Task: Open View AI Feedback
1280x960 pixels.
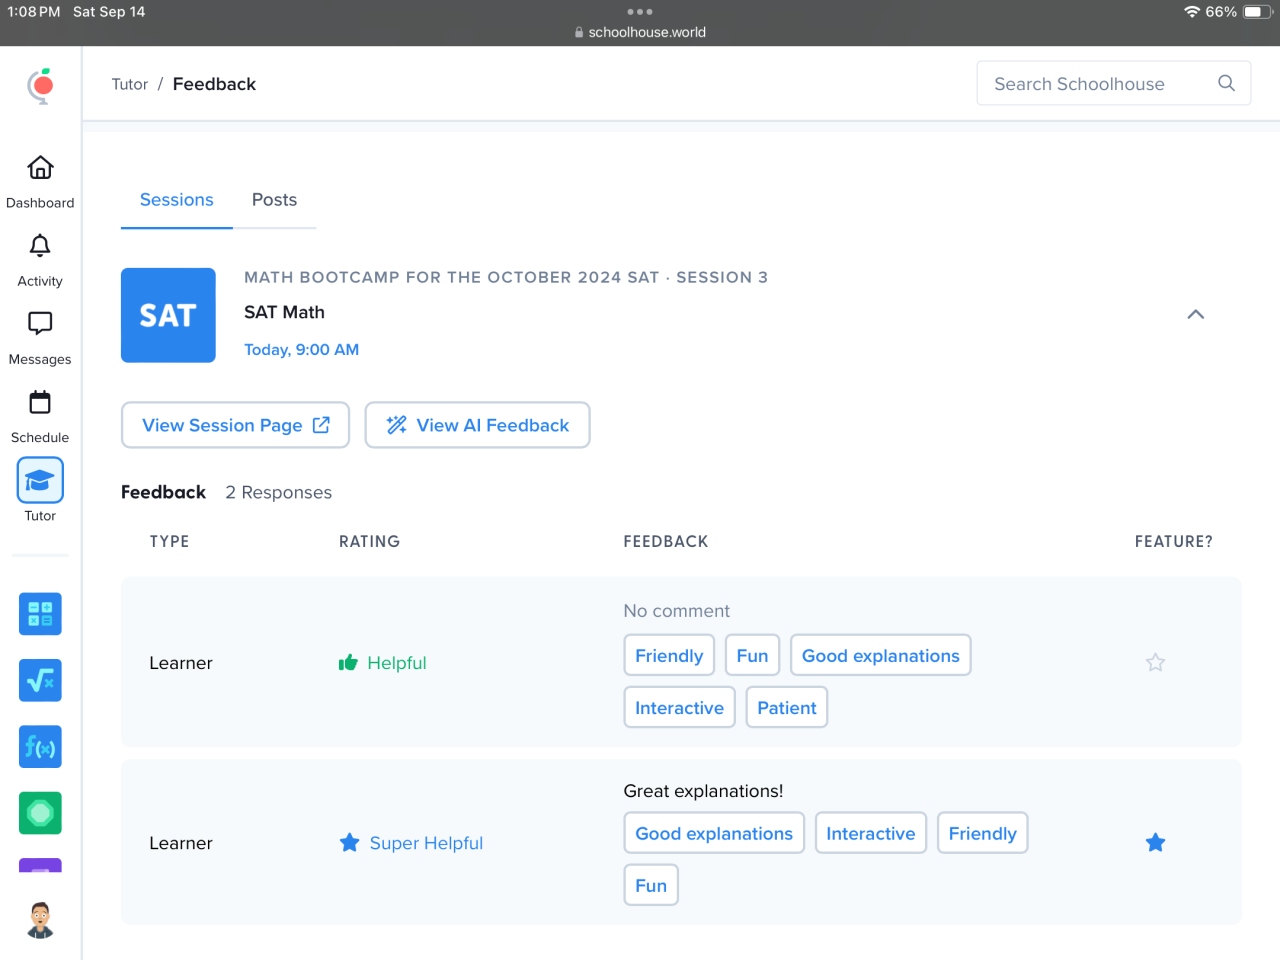Action: pyautogui.click(x=477, y=425)
